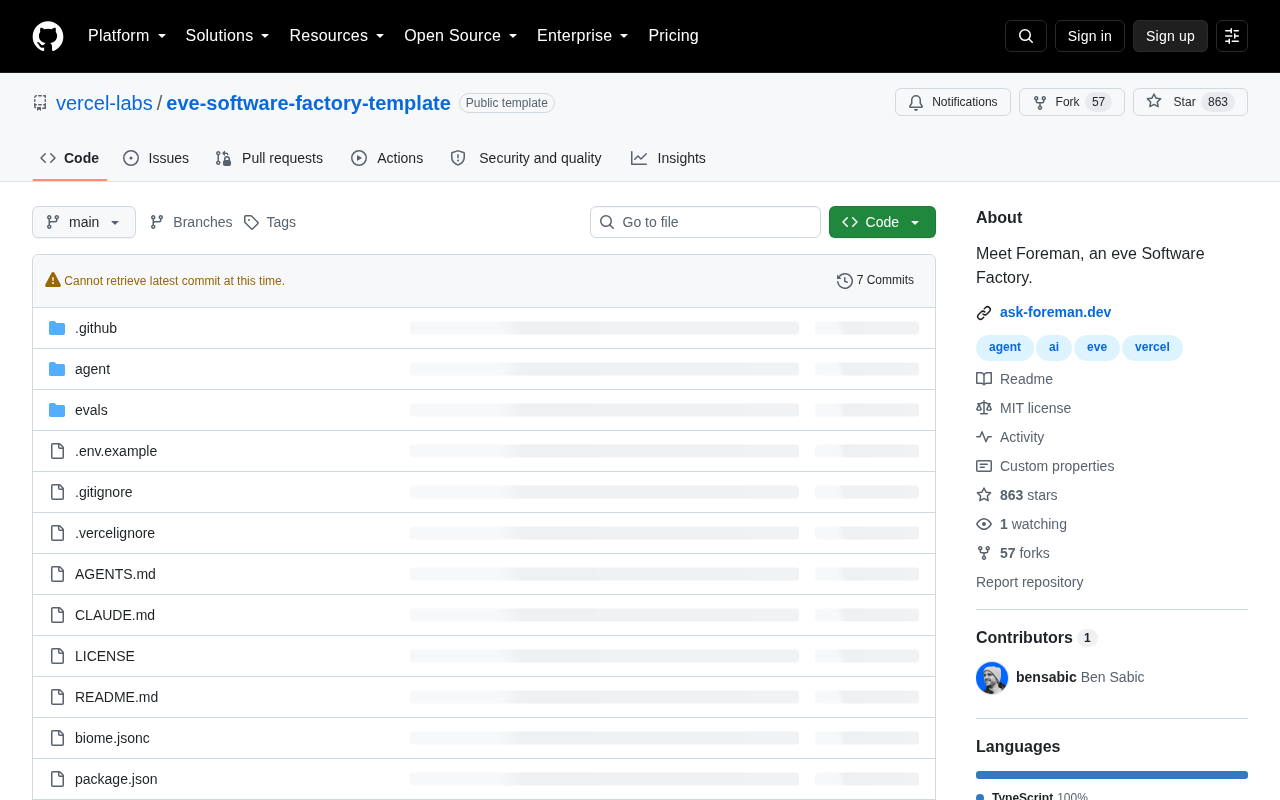
Task: Click the repository template icon beside vercel-labs
Action: click(x=40, y=103)
